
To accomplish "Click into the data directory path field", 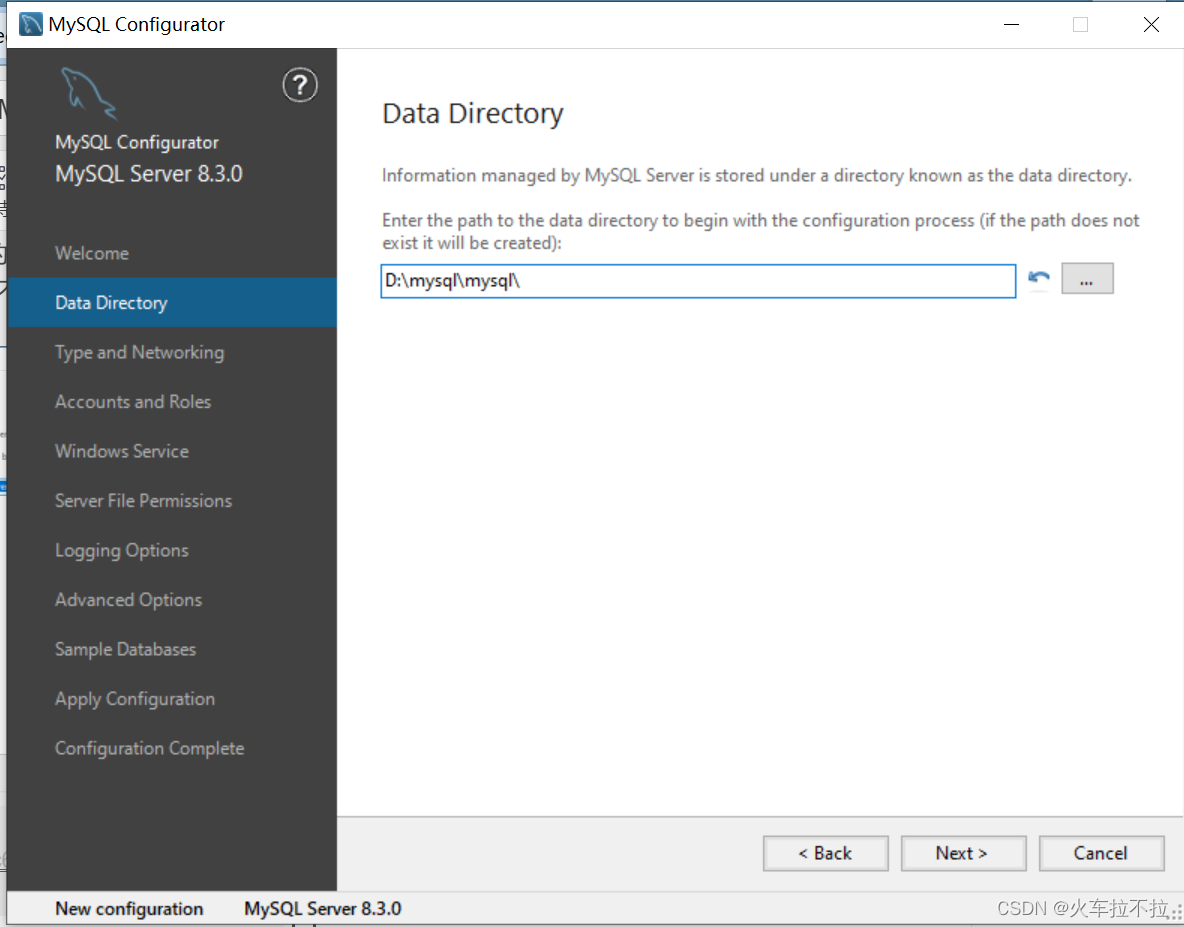I will (x=698, y=281).
